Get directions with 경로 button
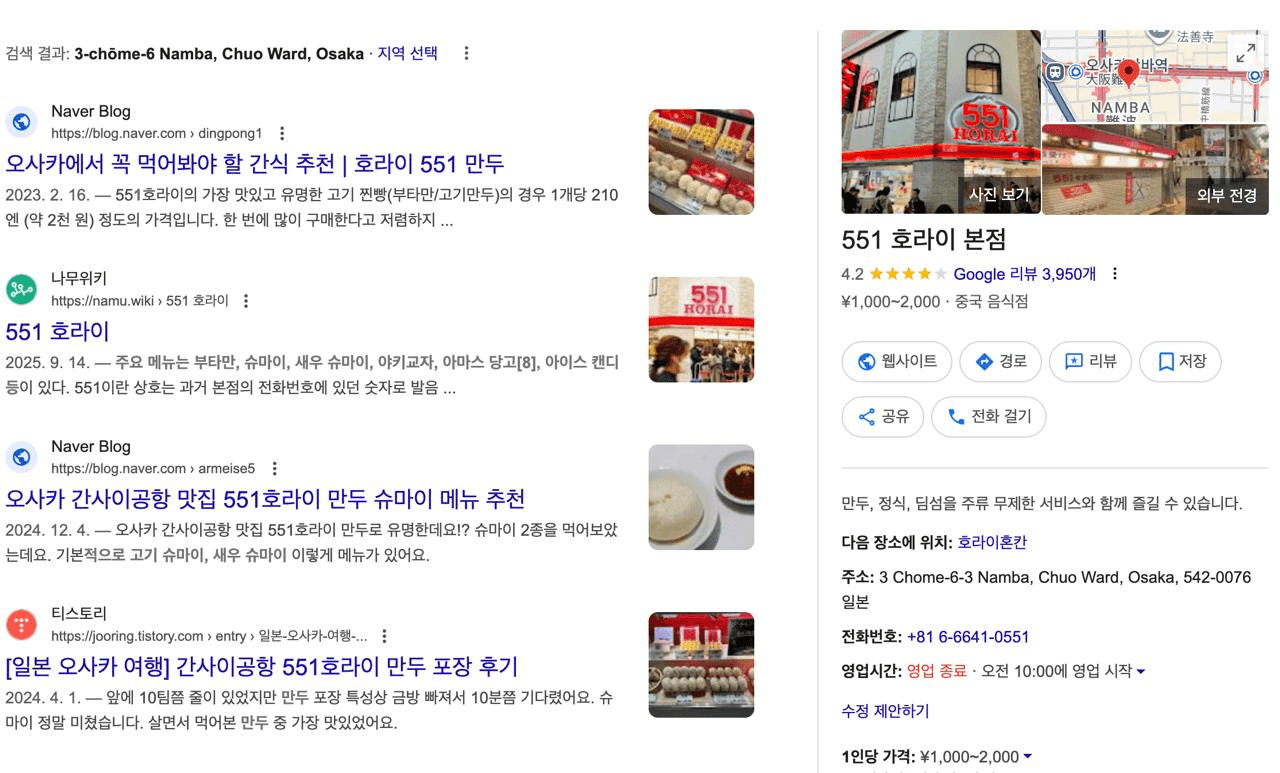The width and height of the screenshot is (1280, 773). coord(1000,361)
